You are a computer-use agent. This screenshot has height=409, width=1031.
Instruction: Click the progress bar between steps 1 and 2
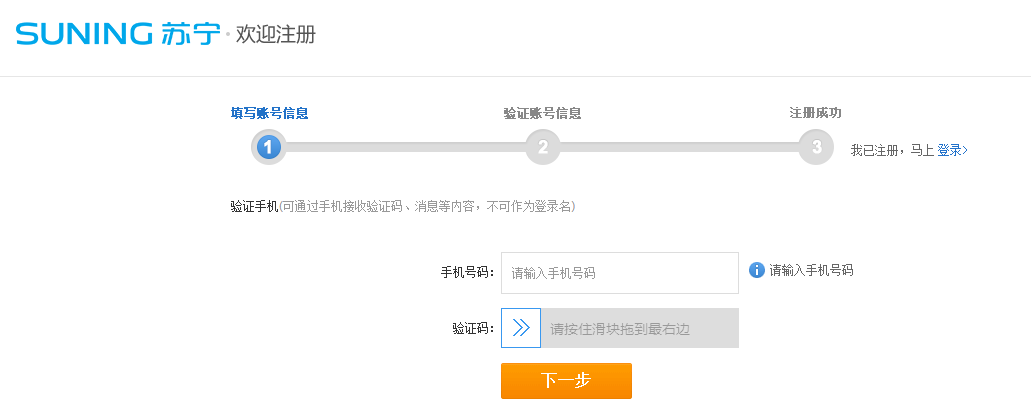click(x=405, y=148)
